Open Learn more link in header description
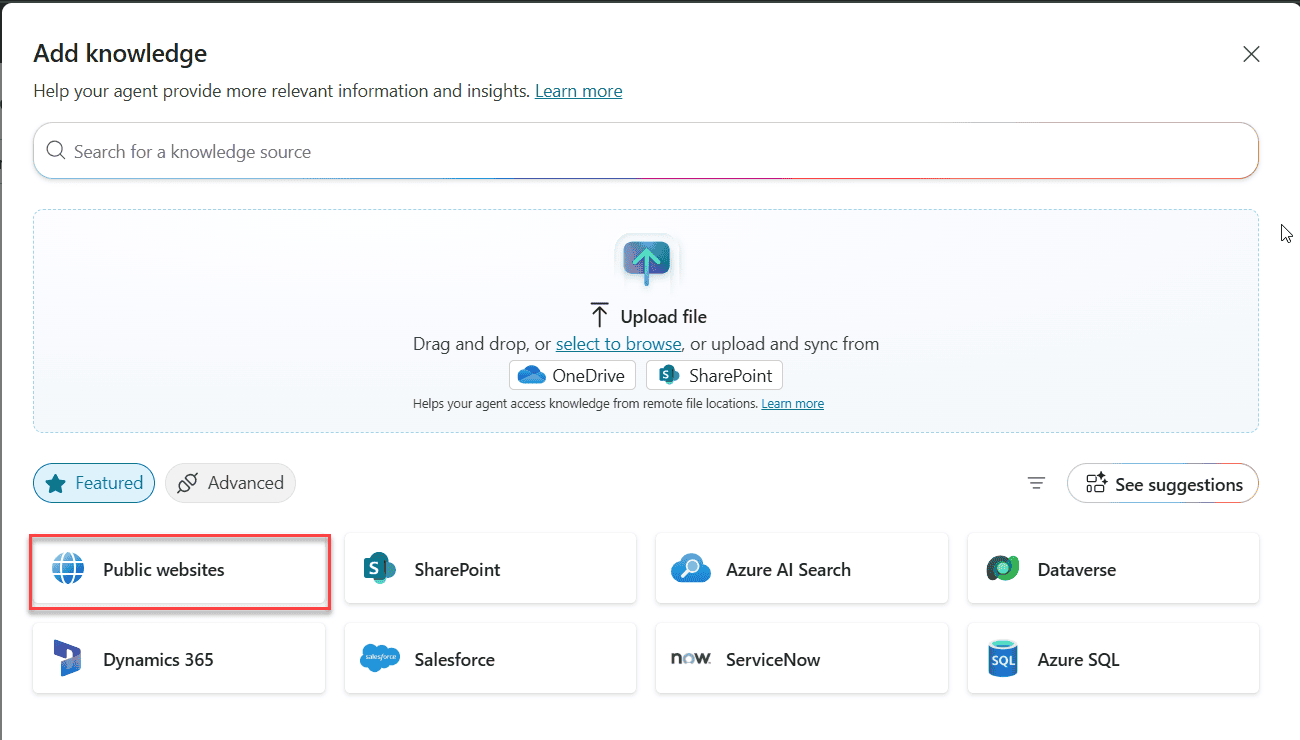 tap(578, 91)
